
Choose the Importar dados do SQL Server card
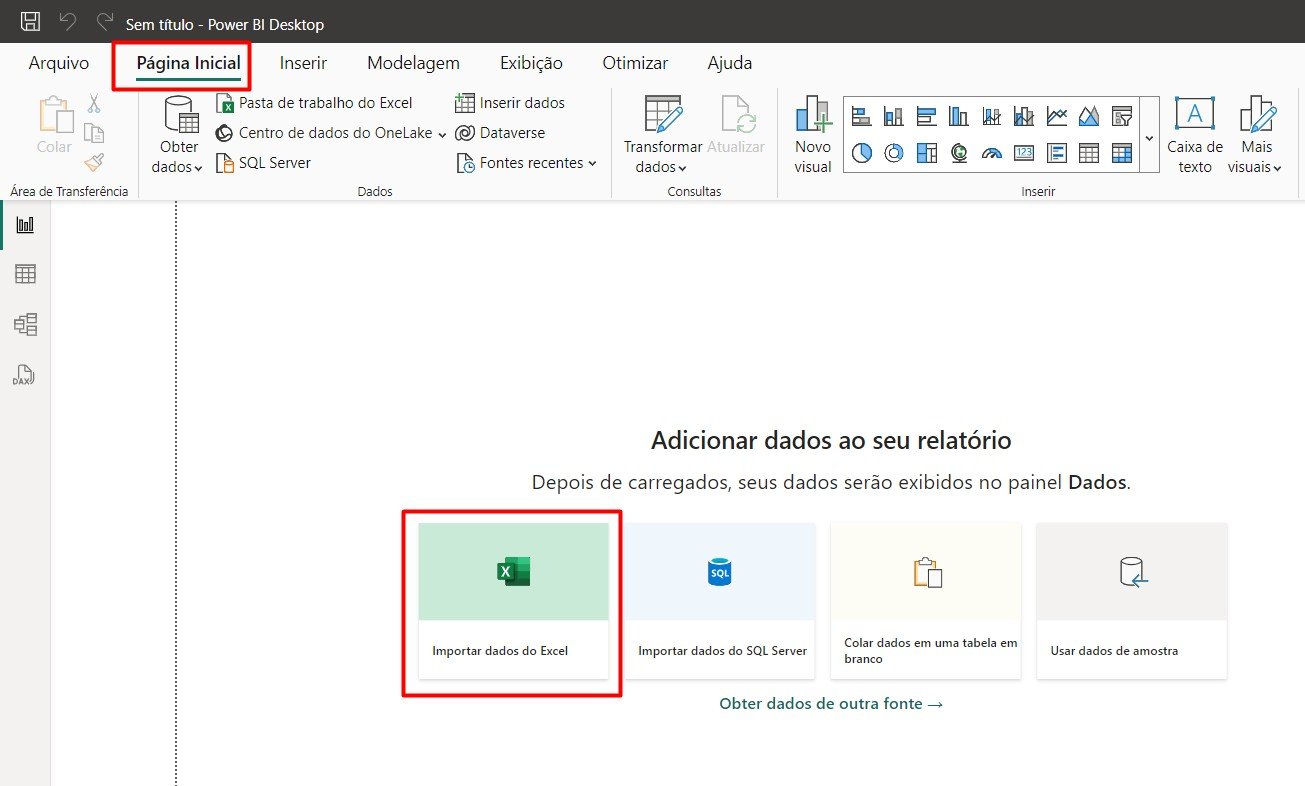tap(720, 601)
